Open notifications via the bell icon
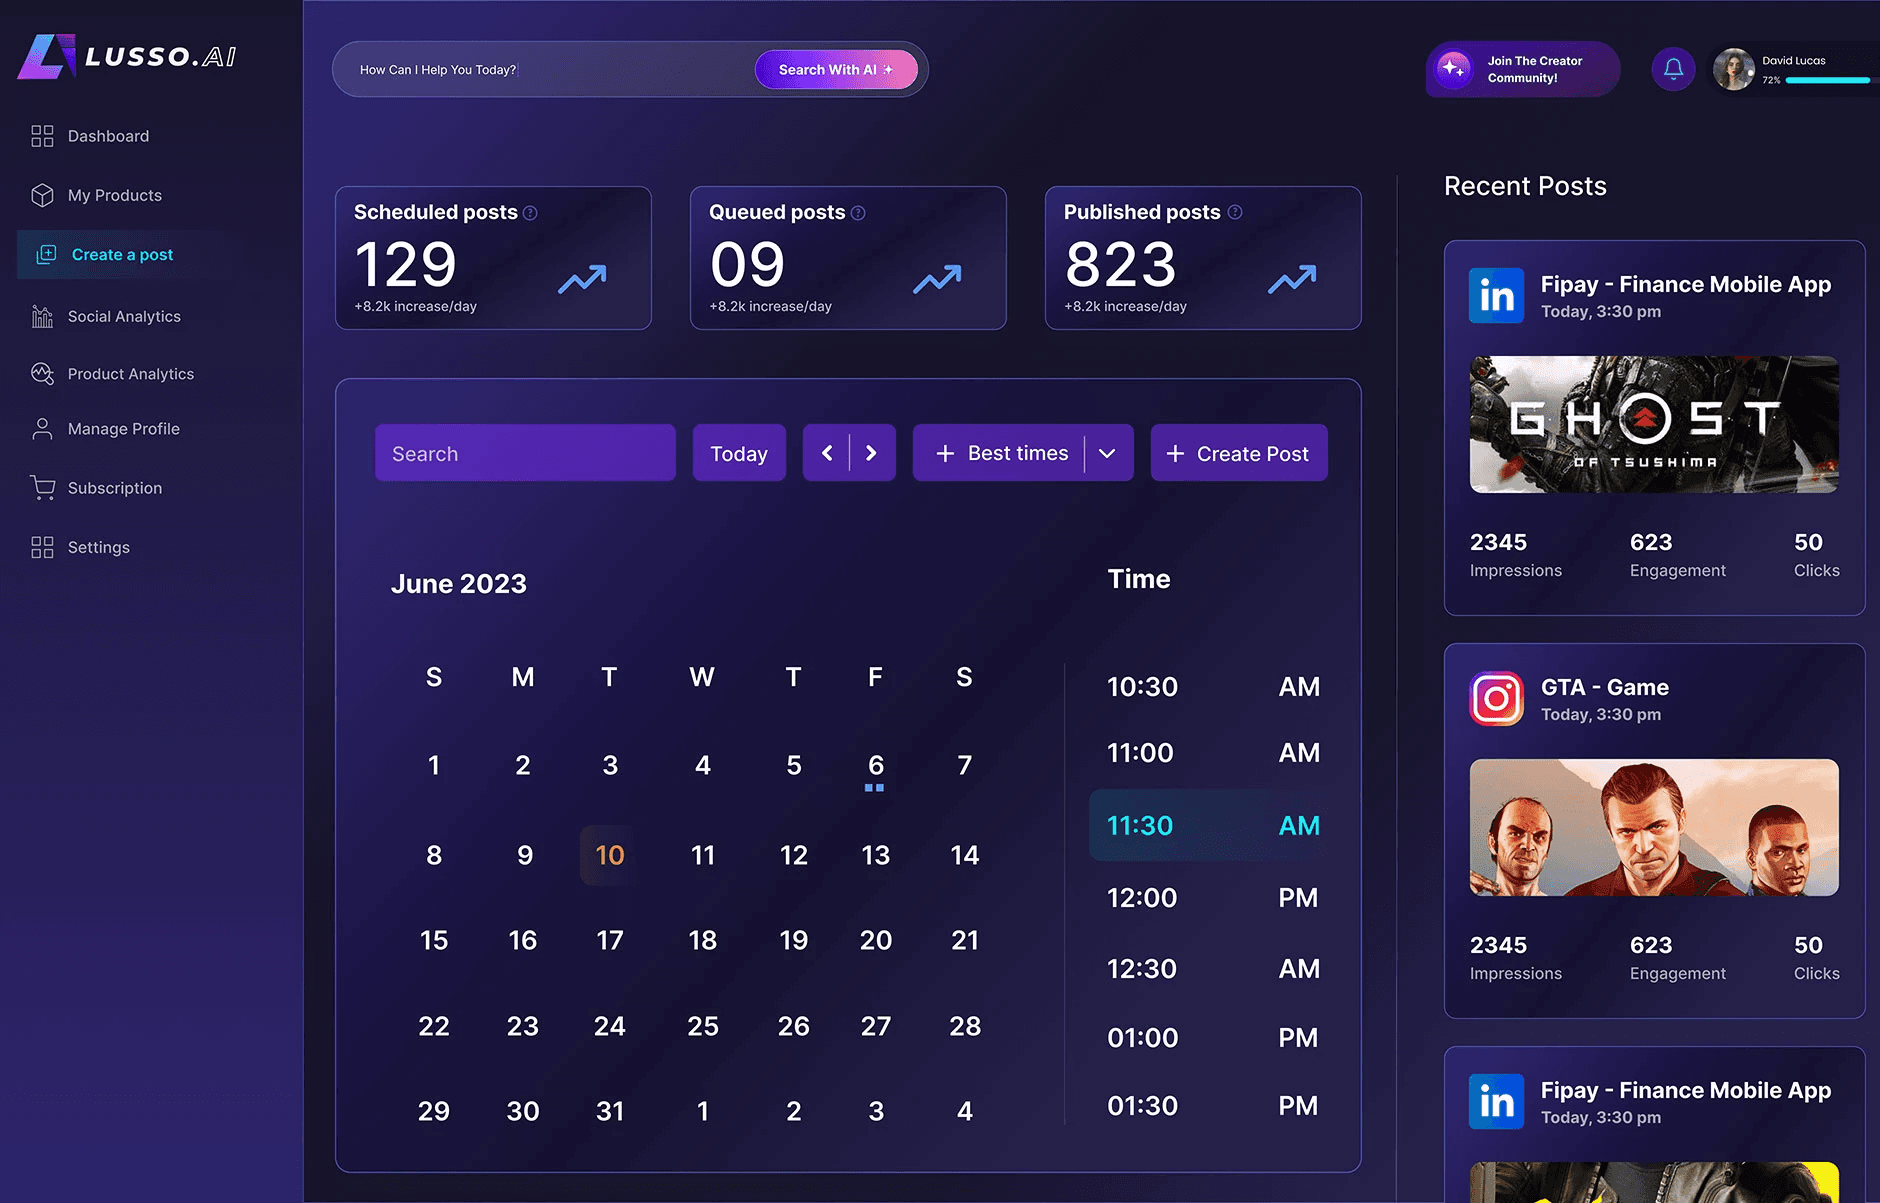Screen dimensions: 1880x1203 1673,69
